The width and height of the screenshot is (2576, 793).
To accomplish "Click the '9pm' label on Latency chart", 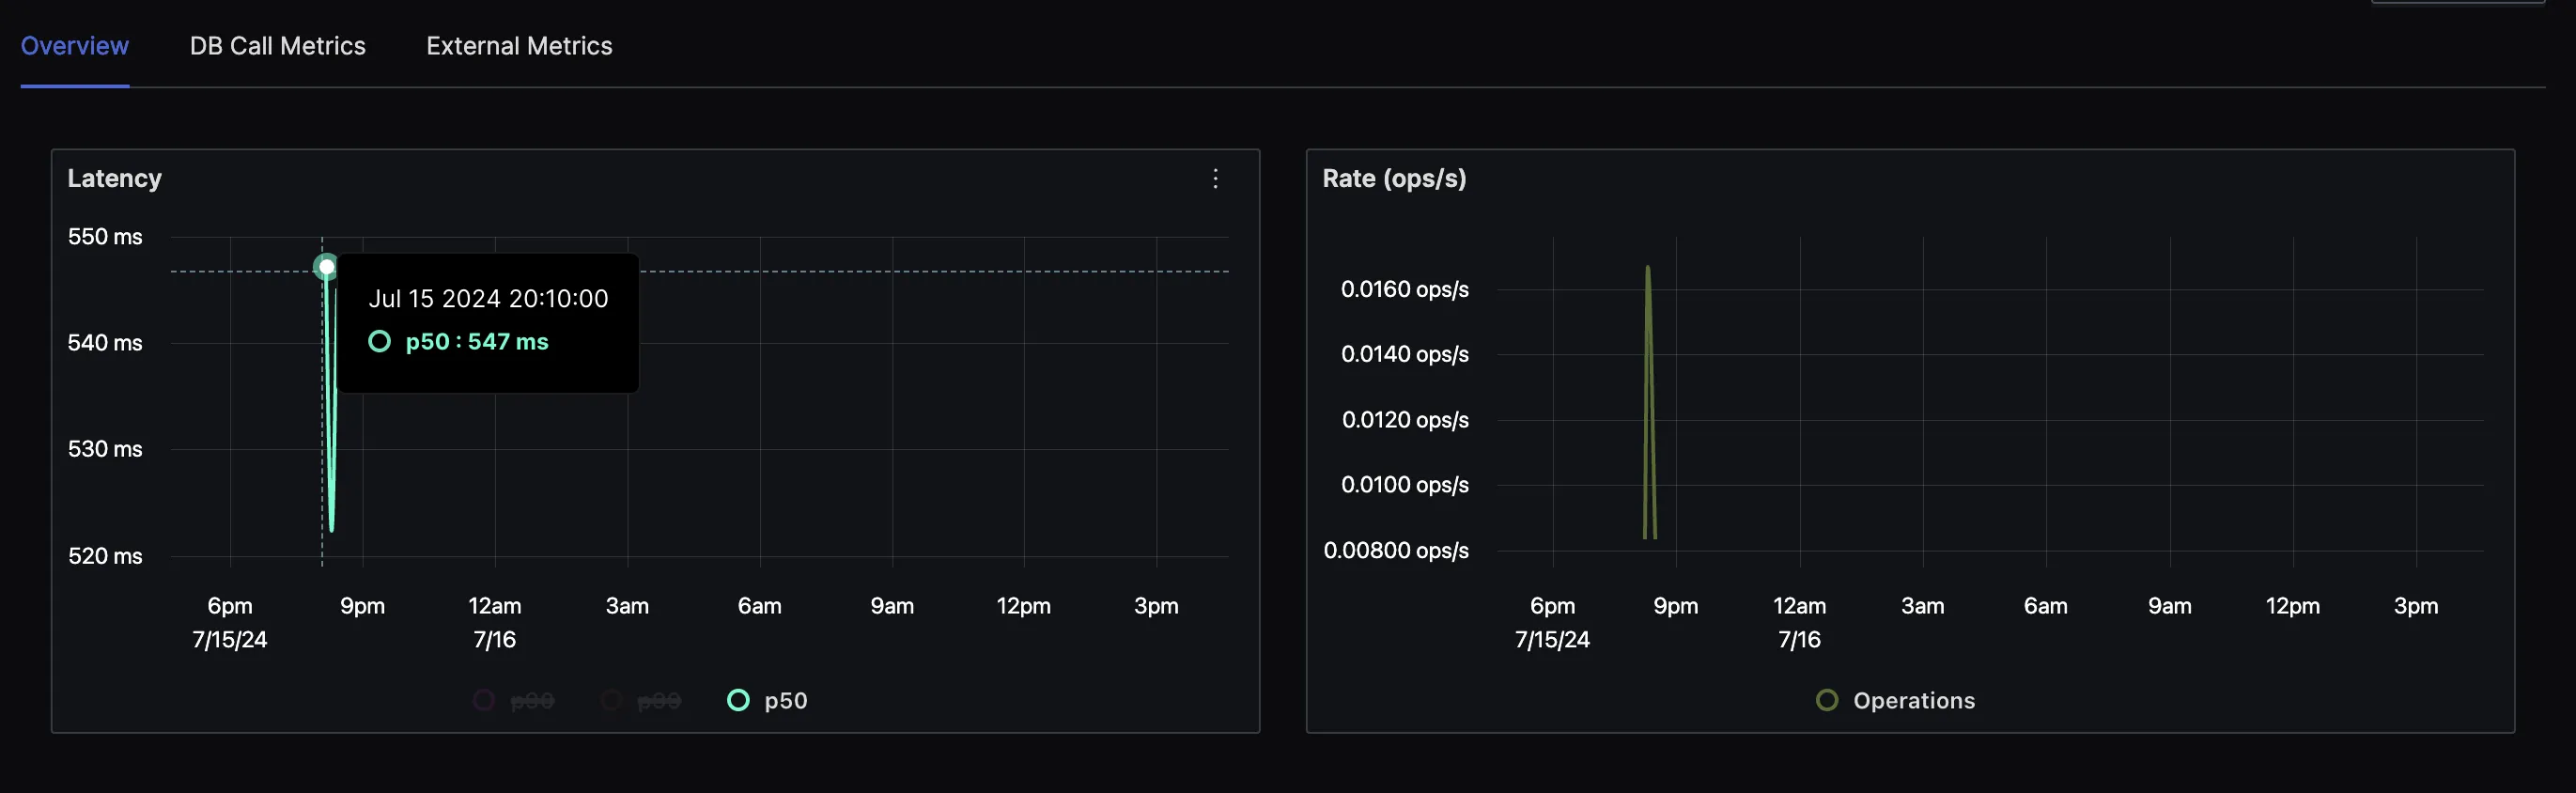I will [x=362, y=606].
